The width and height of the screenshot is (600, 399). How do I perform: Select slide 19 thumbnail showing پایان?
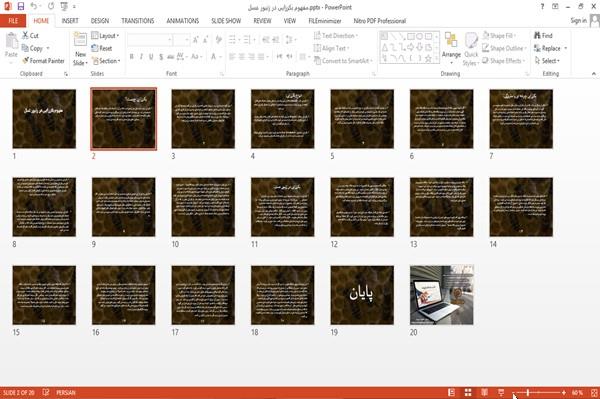click(362, 295)
